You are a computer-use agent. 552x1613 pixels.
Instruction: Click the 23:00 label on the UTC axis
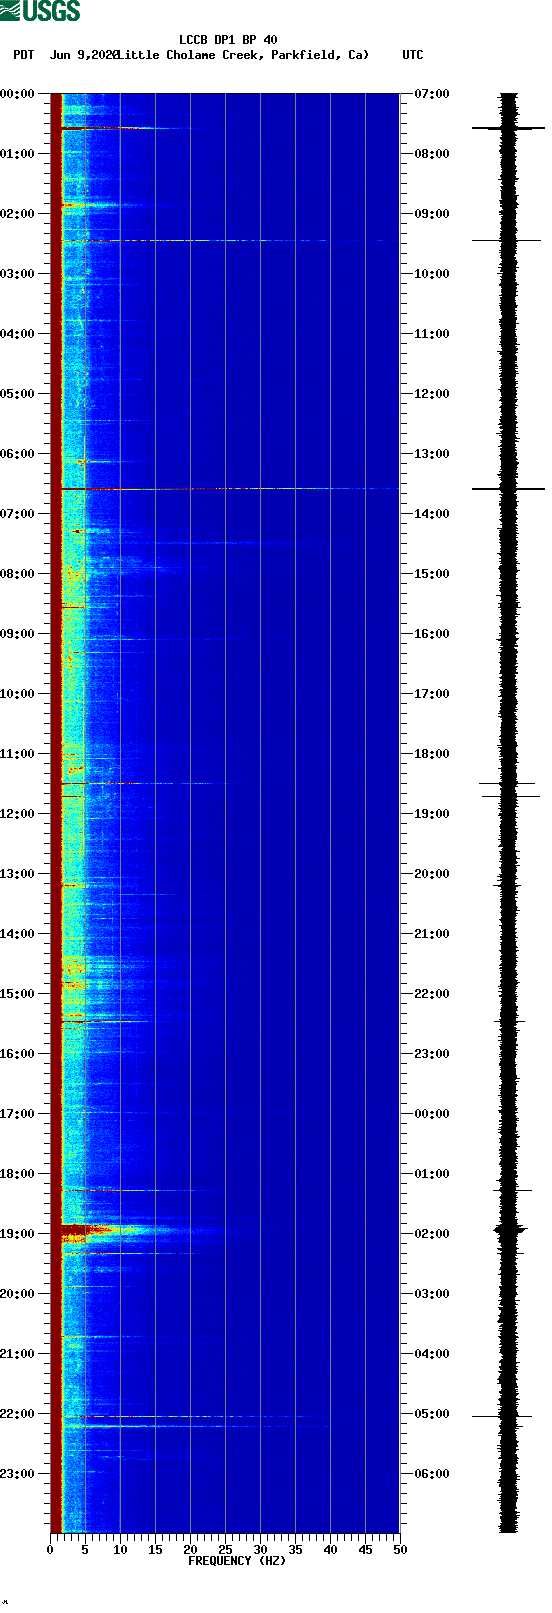tap(432, 1054)
